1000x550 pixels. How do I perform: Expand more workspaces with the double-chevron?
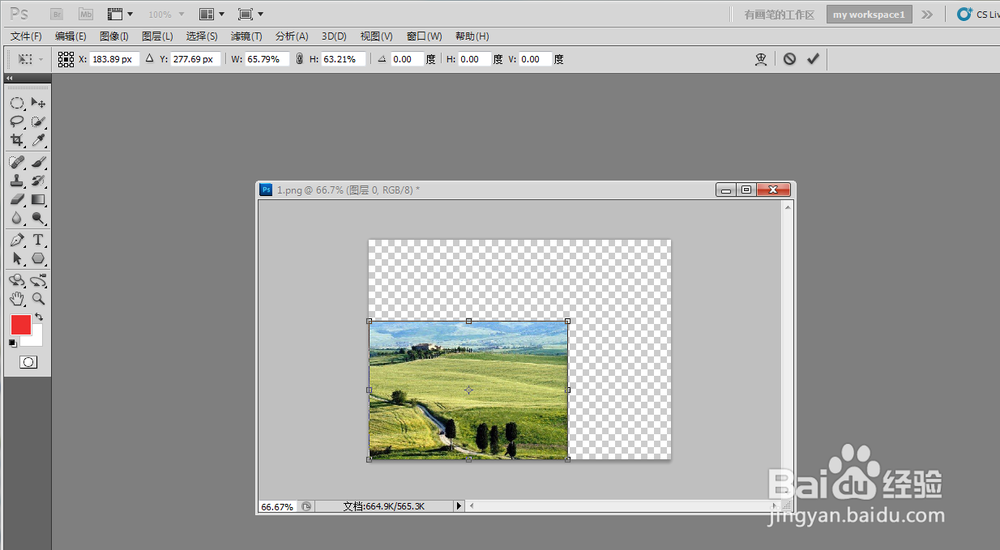927,14
